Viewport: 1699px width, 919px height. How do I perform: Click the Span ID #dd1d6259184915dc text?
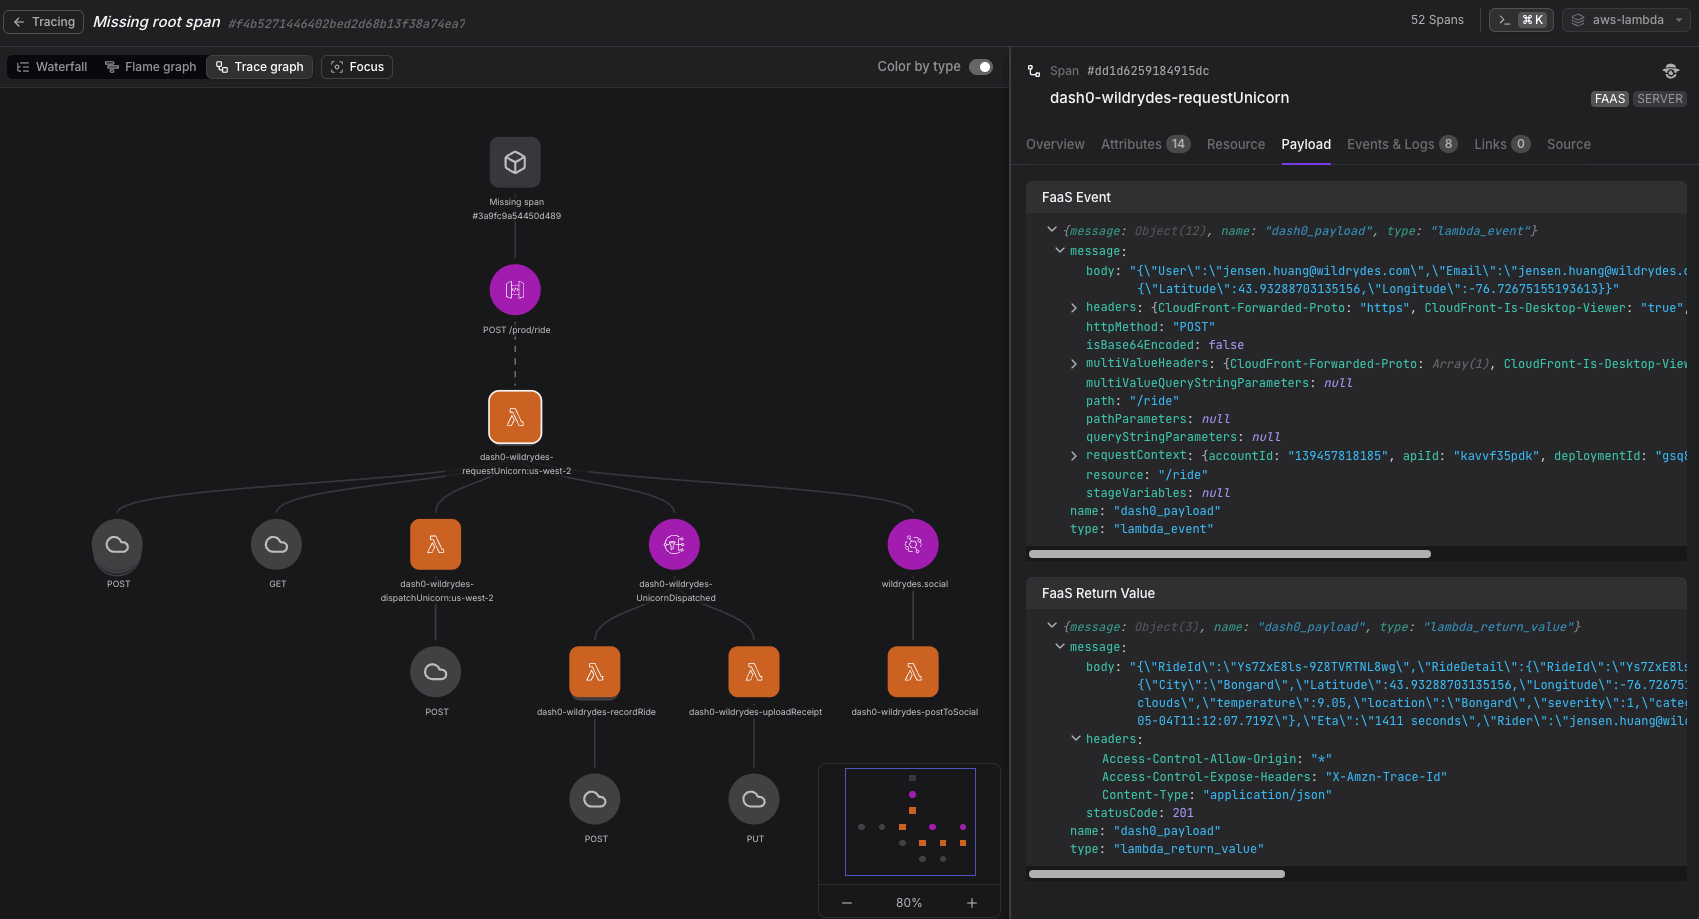coord(1148,71)
